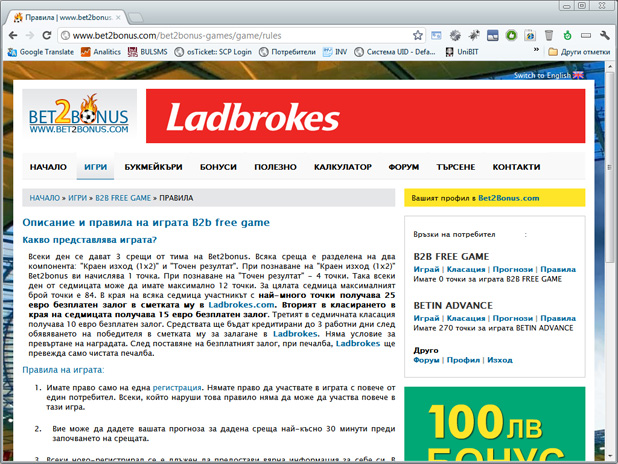Click Прогнози under B2B FREE GAME
Viewport: 618px width, 464px height.
pos(512,269)
